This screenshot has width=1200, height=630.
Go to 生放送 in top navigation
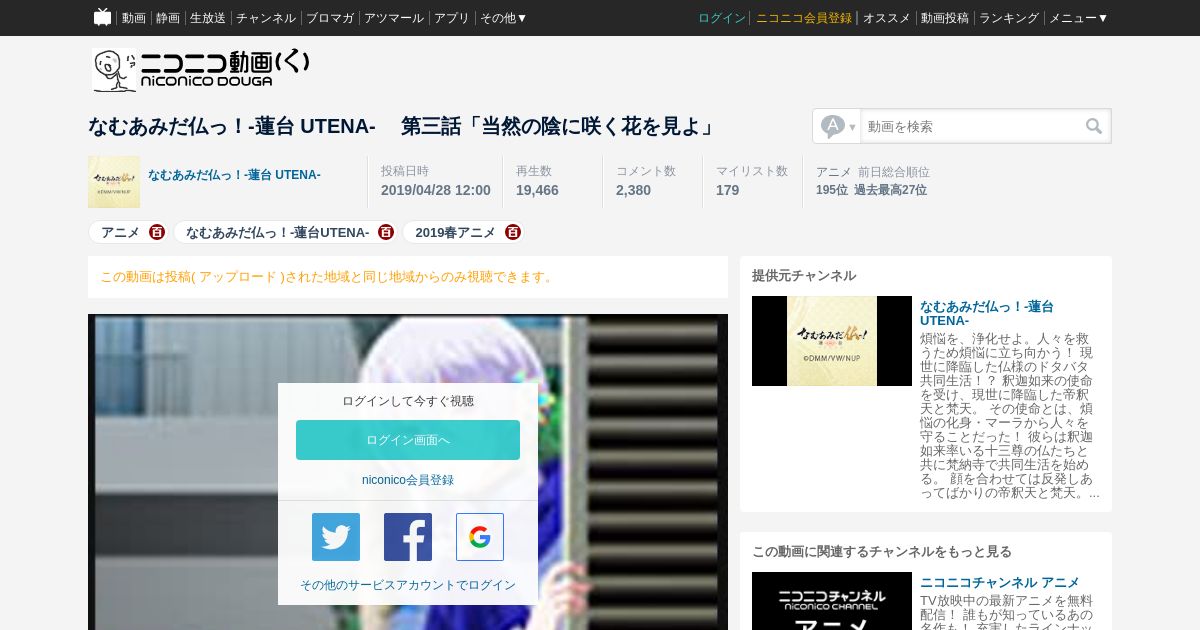point(208,18)
